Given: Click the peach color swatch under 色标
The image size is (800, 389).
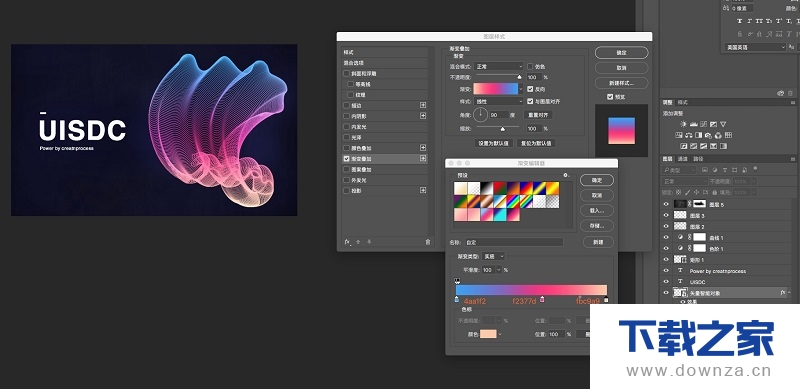Looking at the screenshot, I should [488, 334].
